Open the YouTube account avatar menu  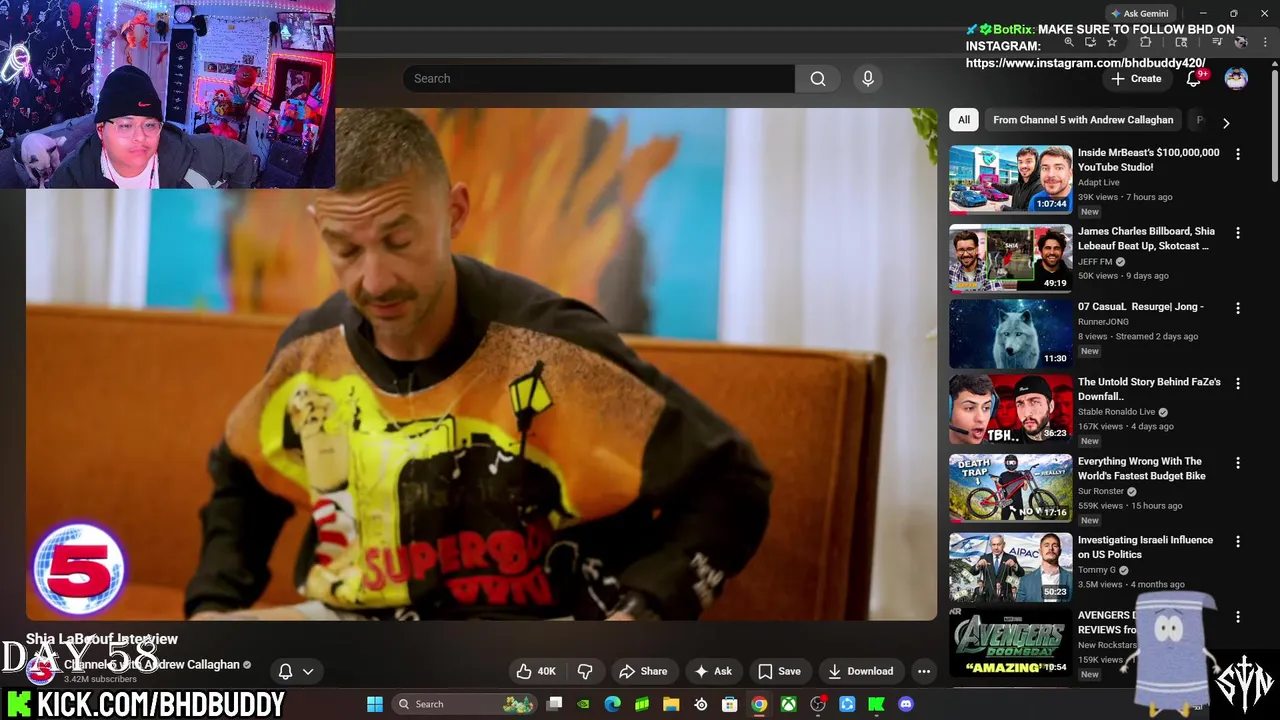(x=1236, y=79)
